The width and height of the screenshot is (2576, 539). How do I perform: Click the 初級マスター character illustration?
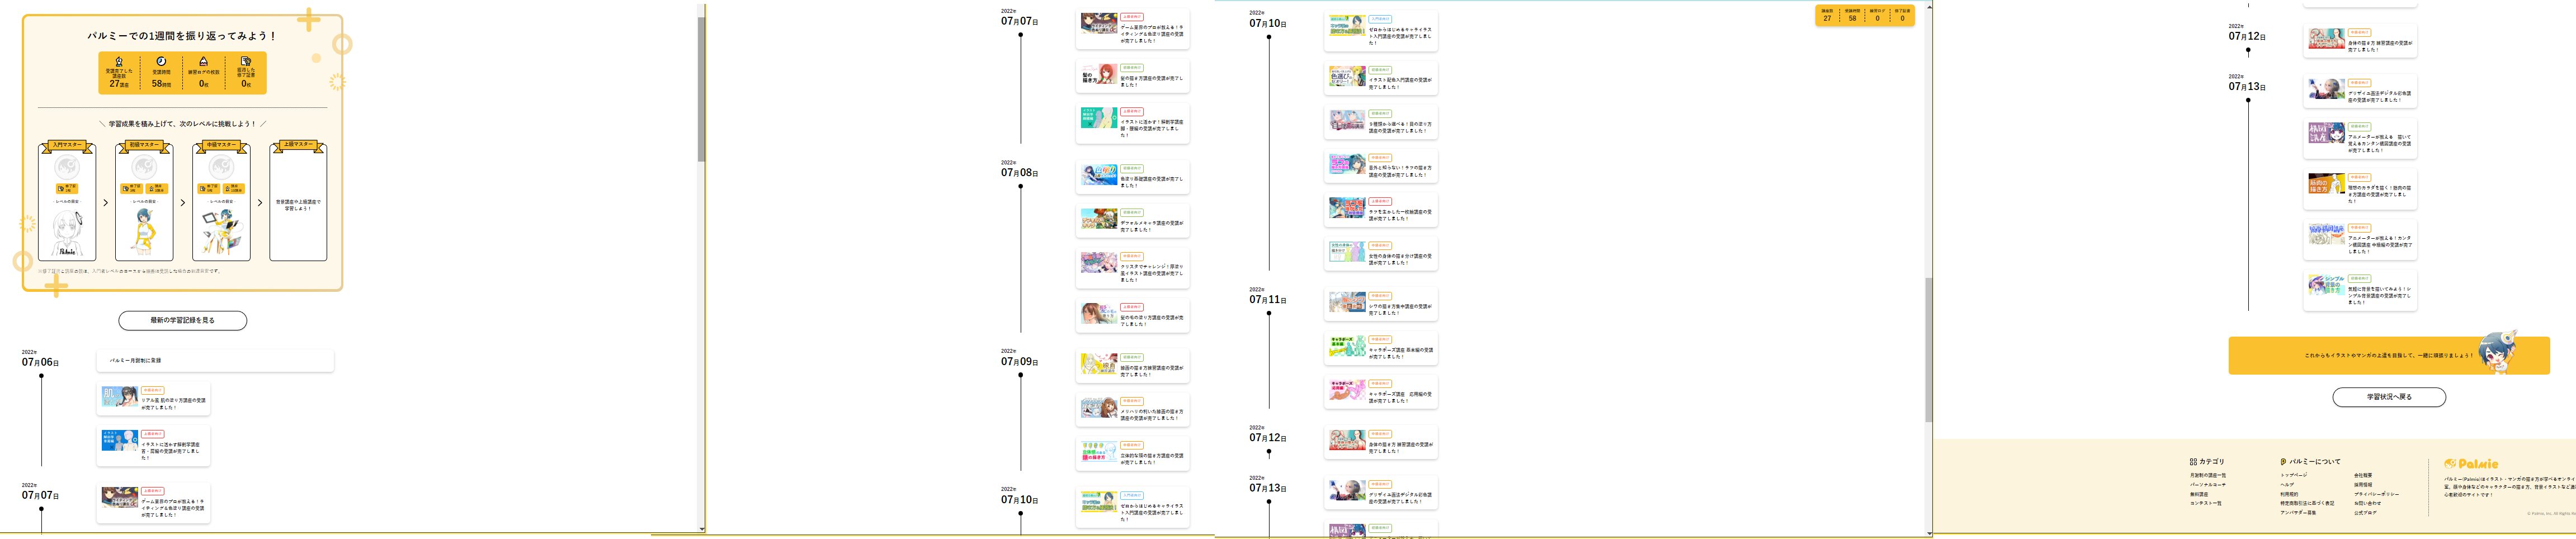point(144,233)
